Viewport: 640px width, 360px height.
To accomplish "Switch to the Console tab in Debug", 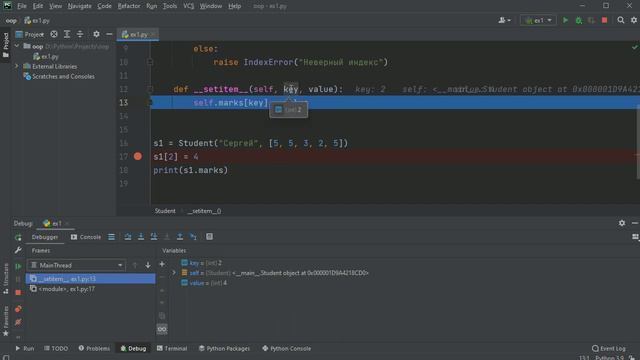I will click(x=86, y=237).
